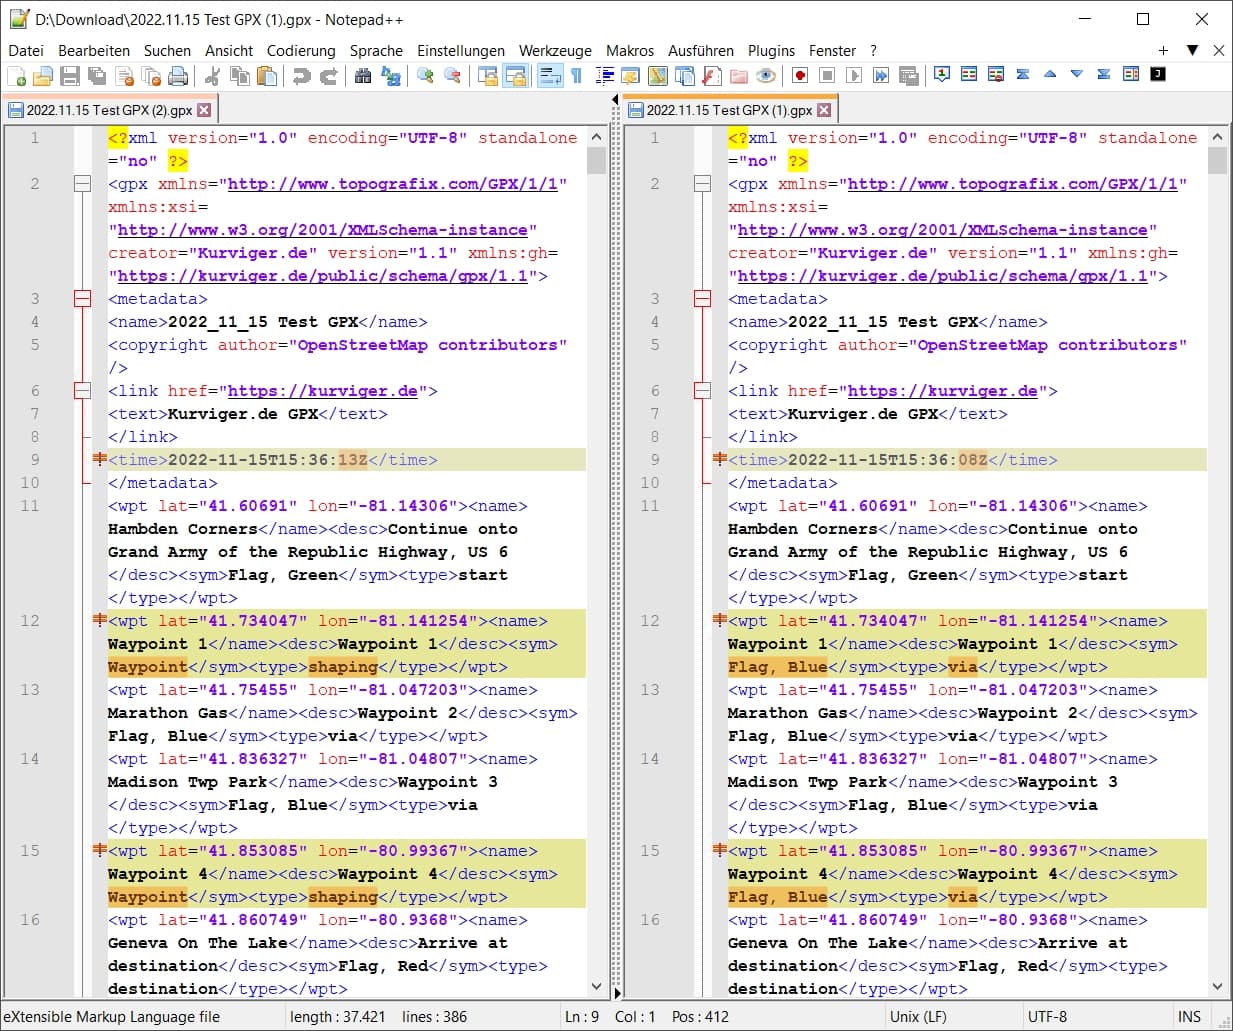Close the Test GPX (2).gpx tab
The height and width of the screenshot is (1031, 1233).
coord(204,110)
